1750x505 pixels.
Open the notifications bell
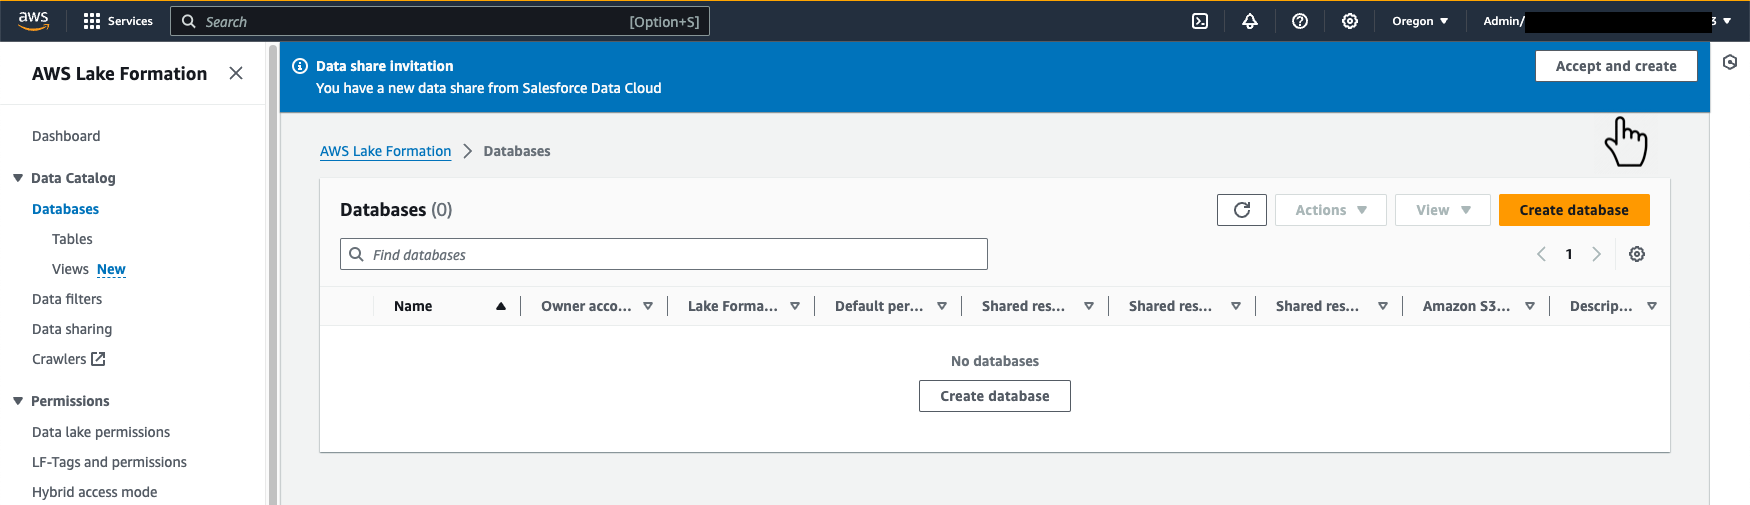(x=1250, y=21)
